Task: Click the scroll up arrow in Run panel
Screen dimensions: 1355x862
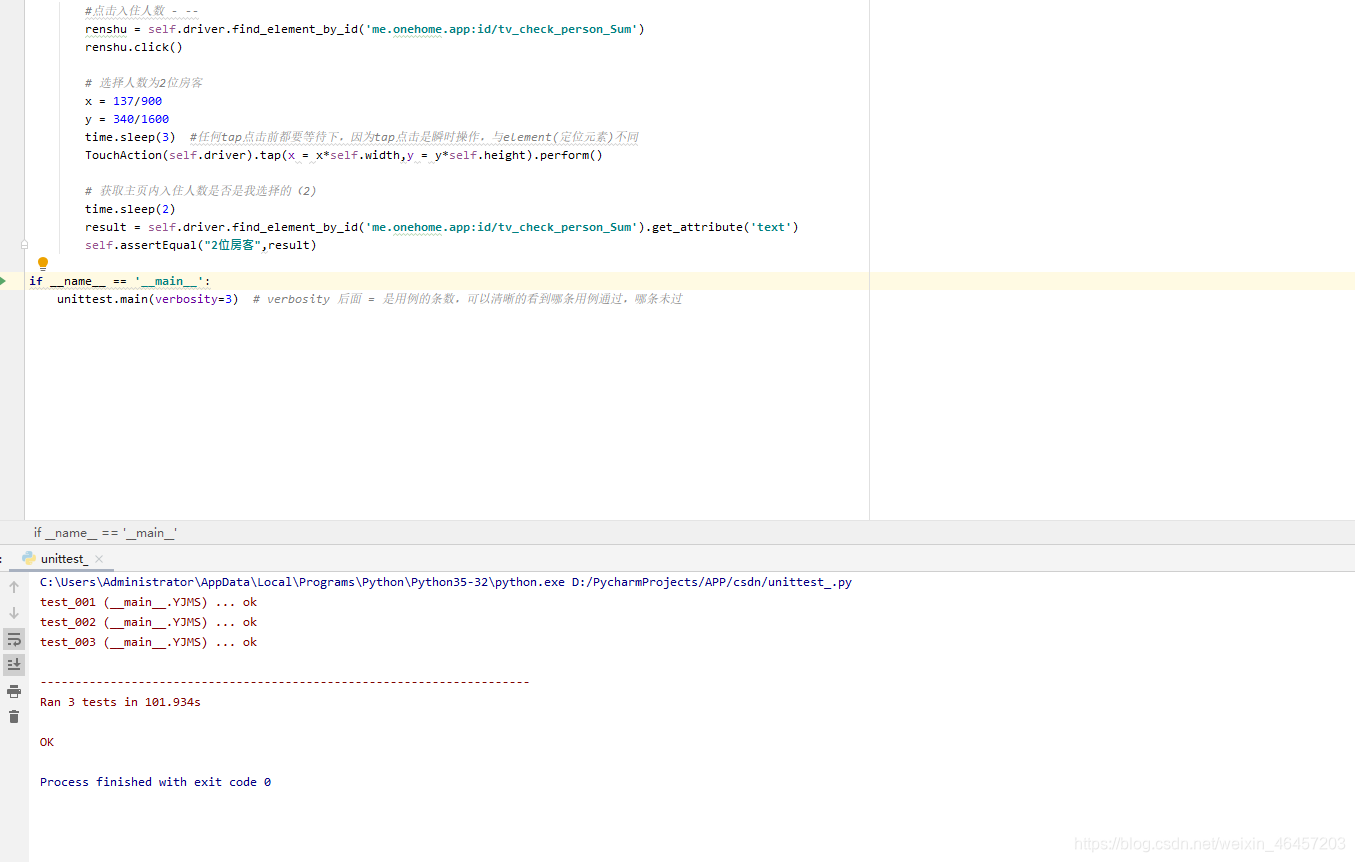Action: 14,587
